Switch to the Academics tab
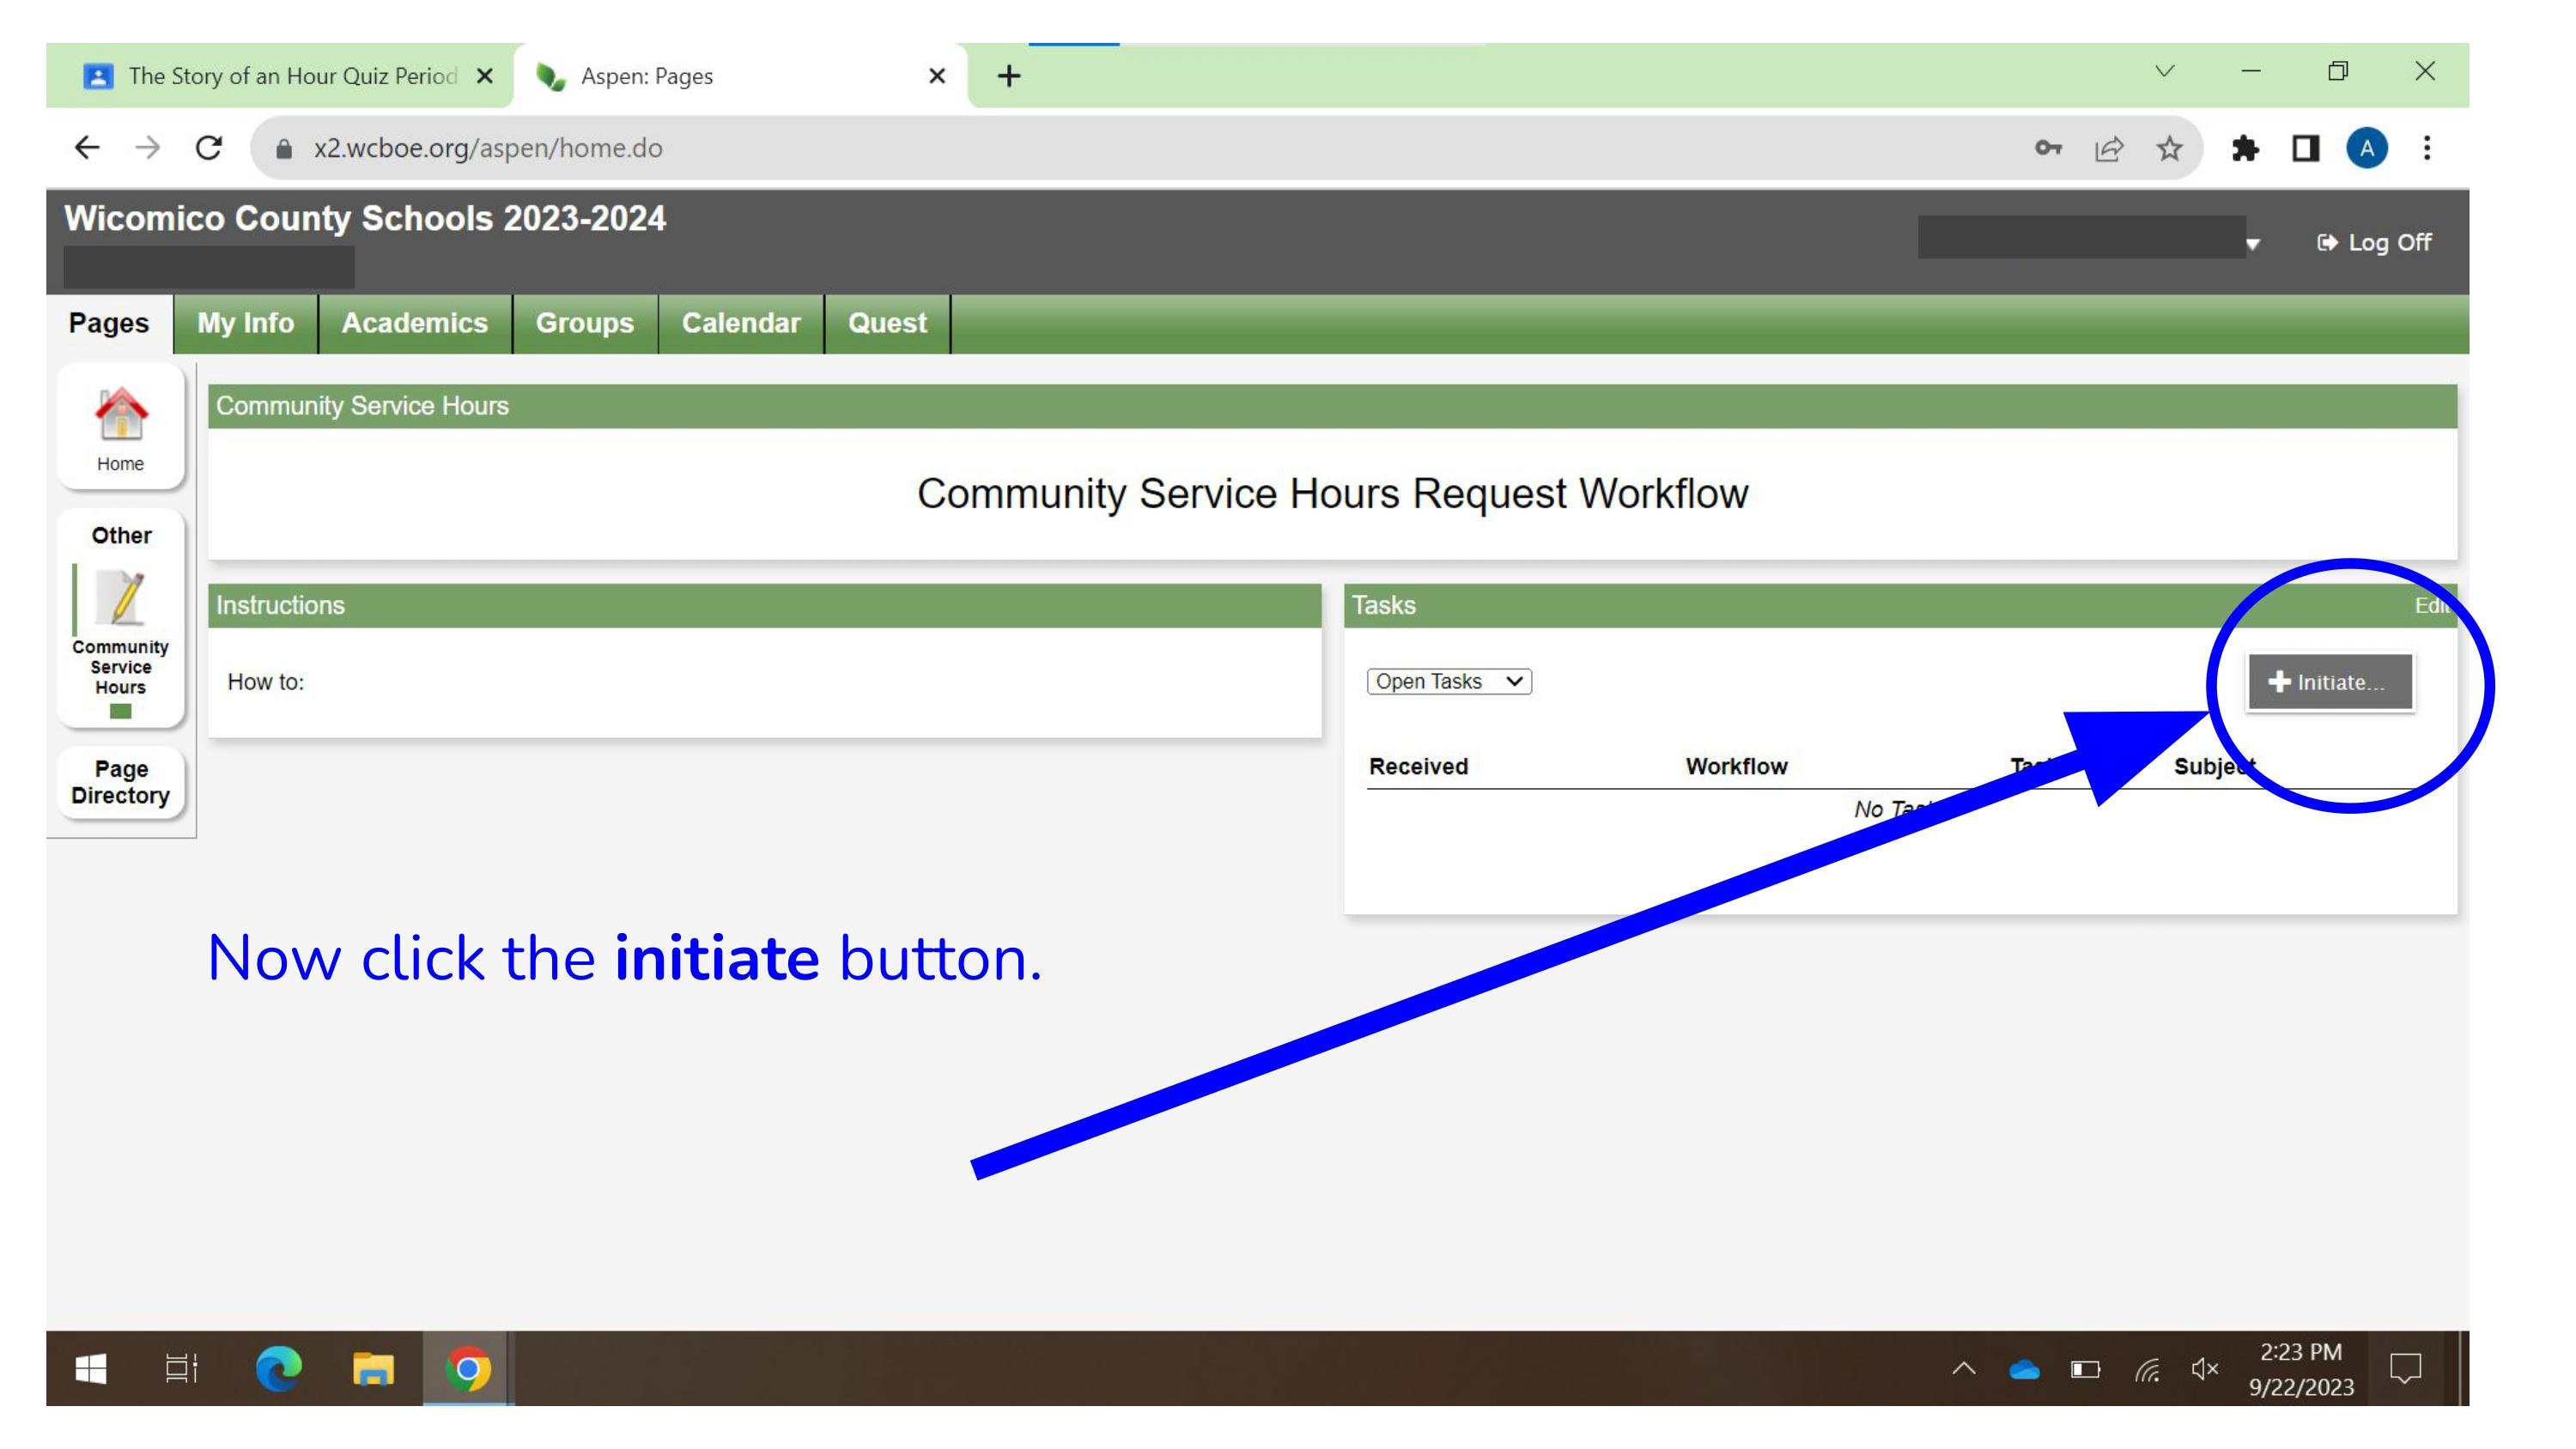Image resolution: width=2576 pixels, height=1449 pixels. (x=414, y=322)
